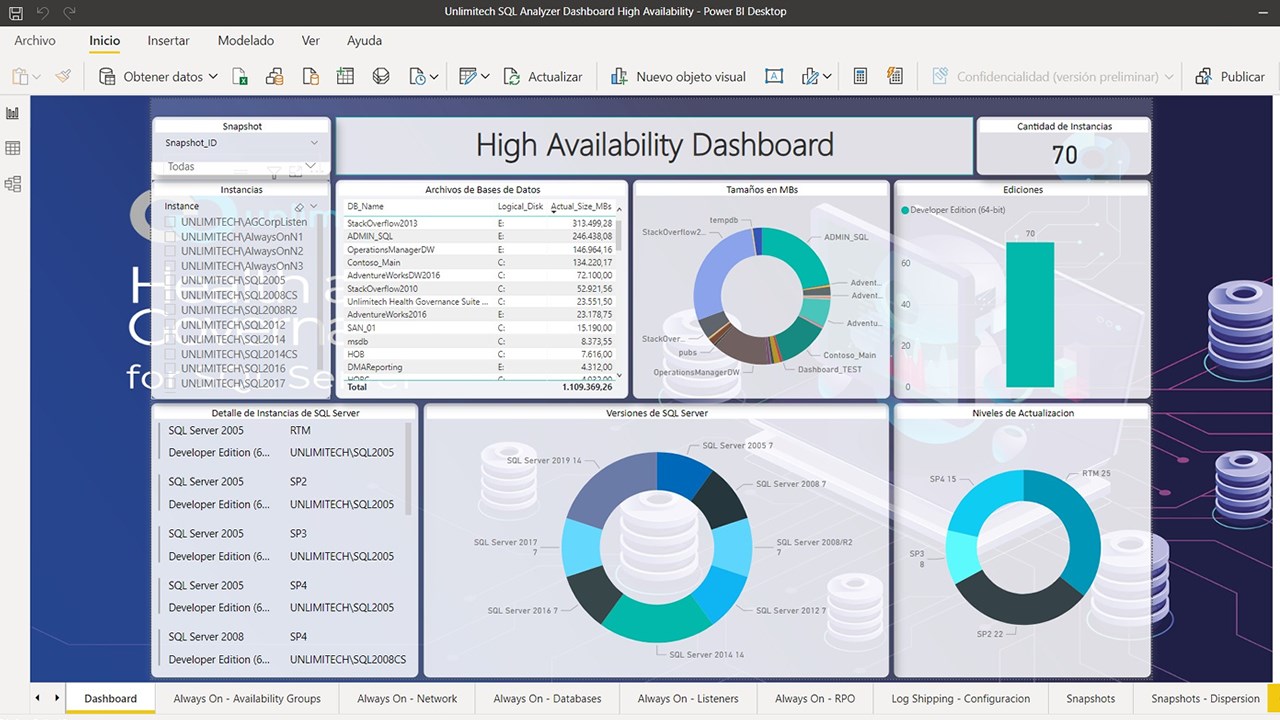Image resolution: width=1280 pixels, height=720 pixels.
Task: Go to next page tabs arrow
Action: [57, 698]
